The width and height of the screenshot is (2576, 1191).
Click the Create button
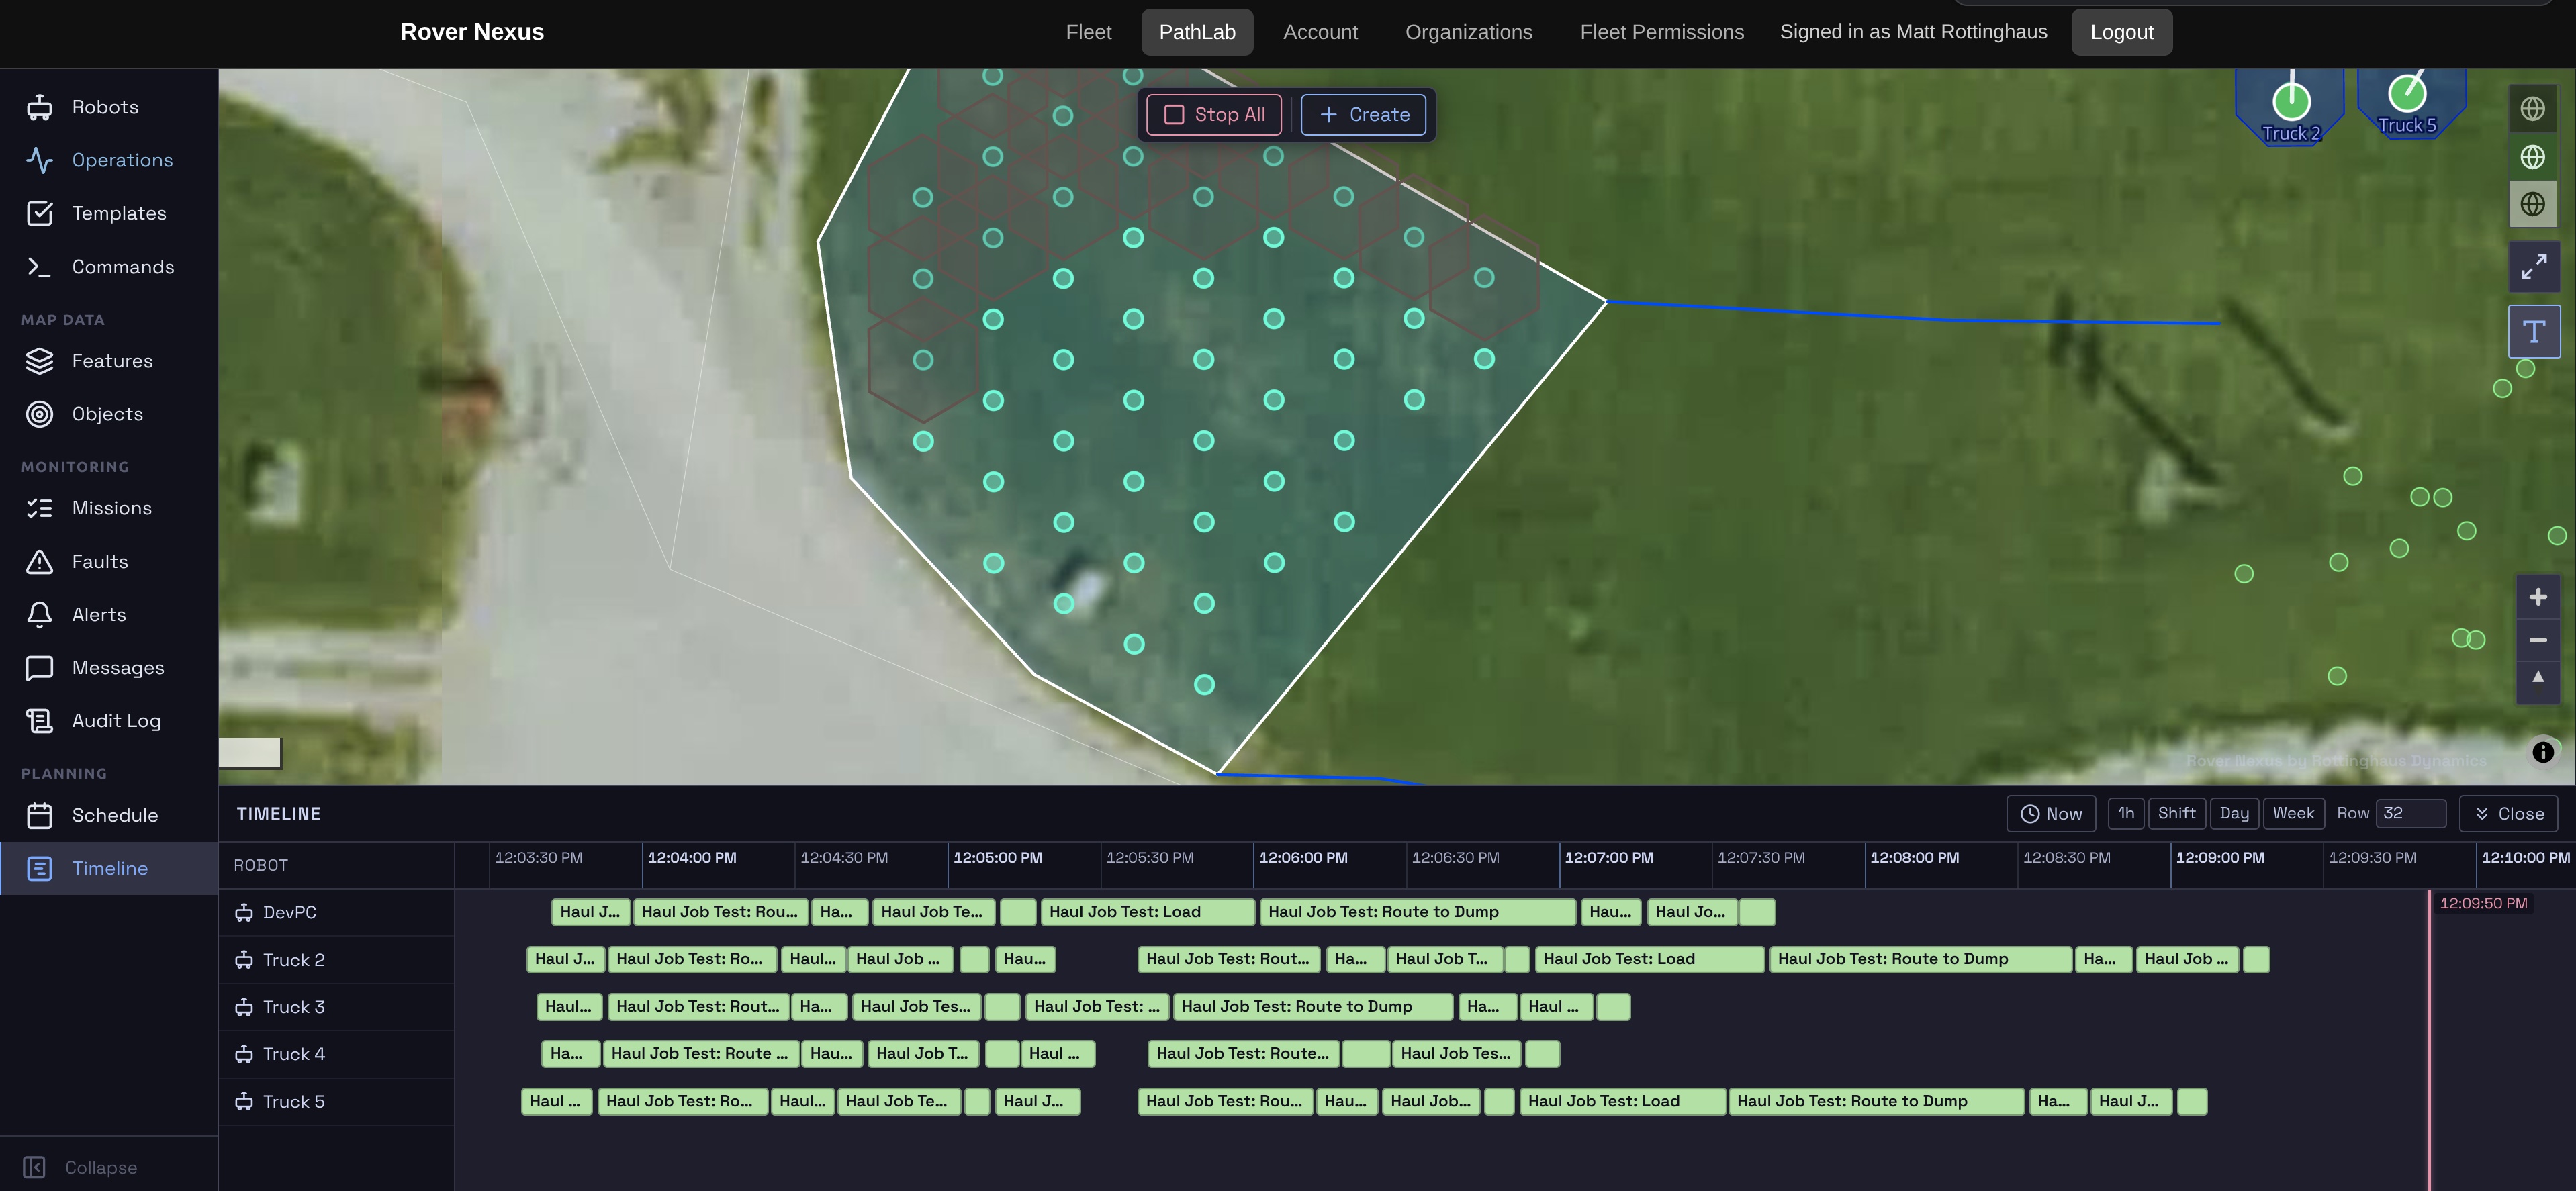(x=1363, y=115)
